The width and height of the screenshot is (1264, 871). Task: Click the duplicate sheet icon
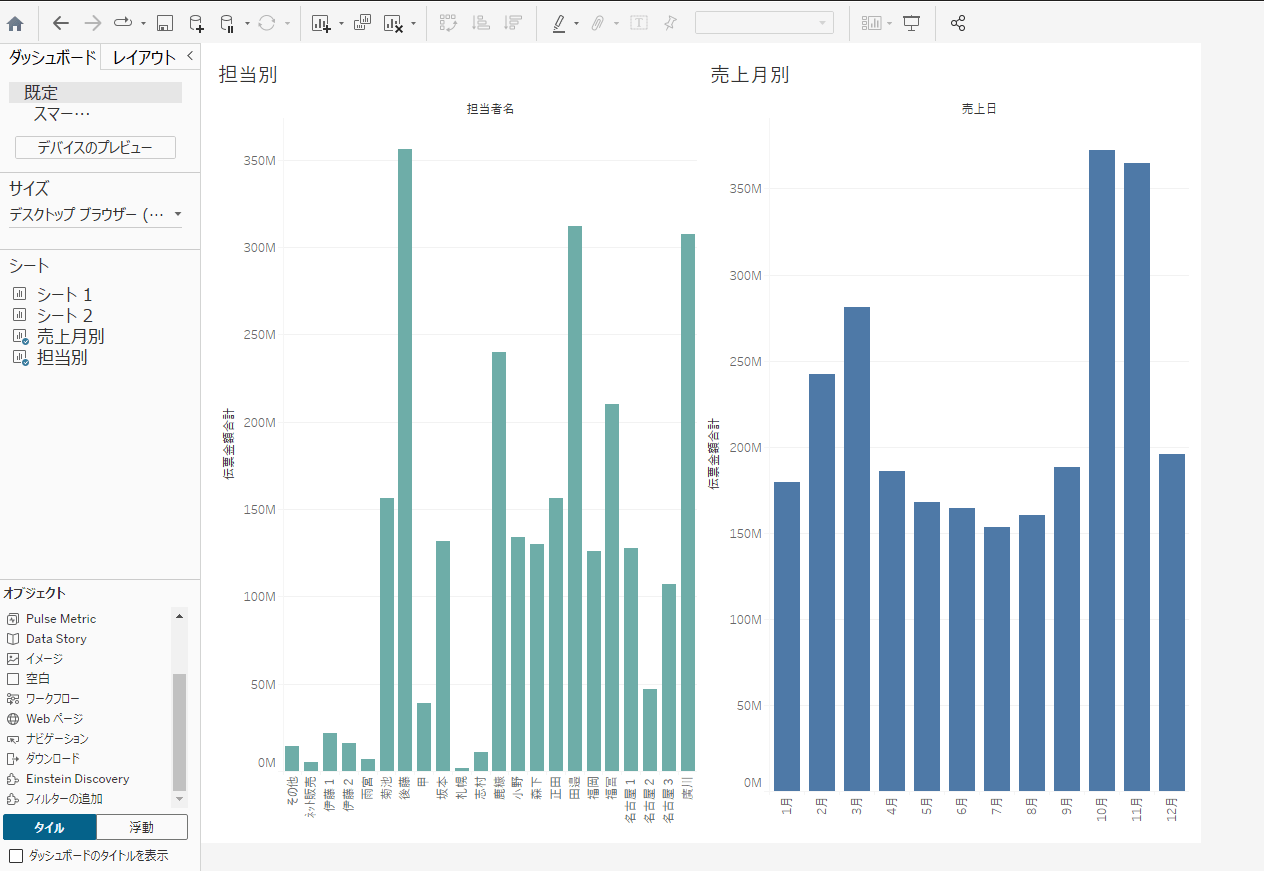pyautogui.click(x=362, y=23)
